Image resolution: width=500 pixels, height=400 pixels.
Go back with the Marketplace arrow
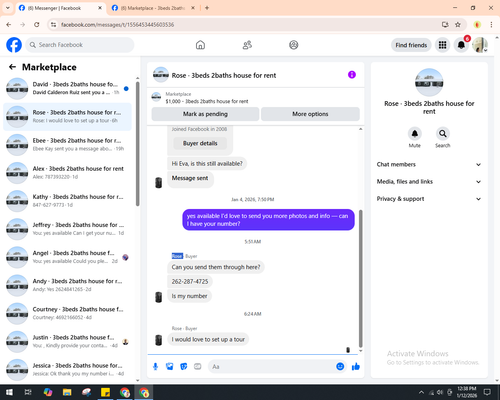[x=13, y=67]
